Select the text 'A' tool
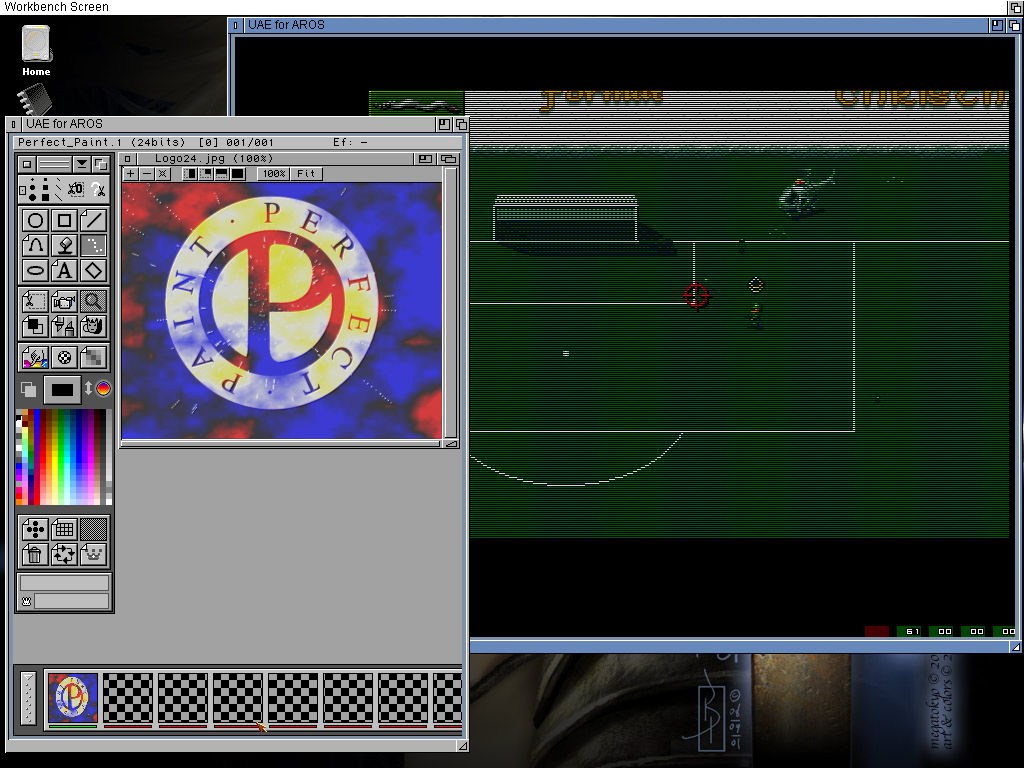Screen dimensions: 1024x768 [x=64, y=270]
